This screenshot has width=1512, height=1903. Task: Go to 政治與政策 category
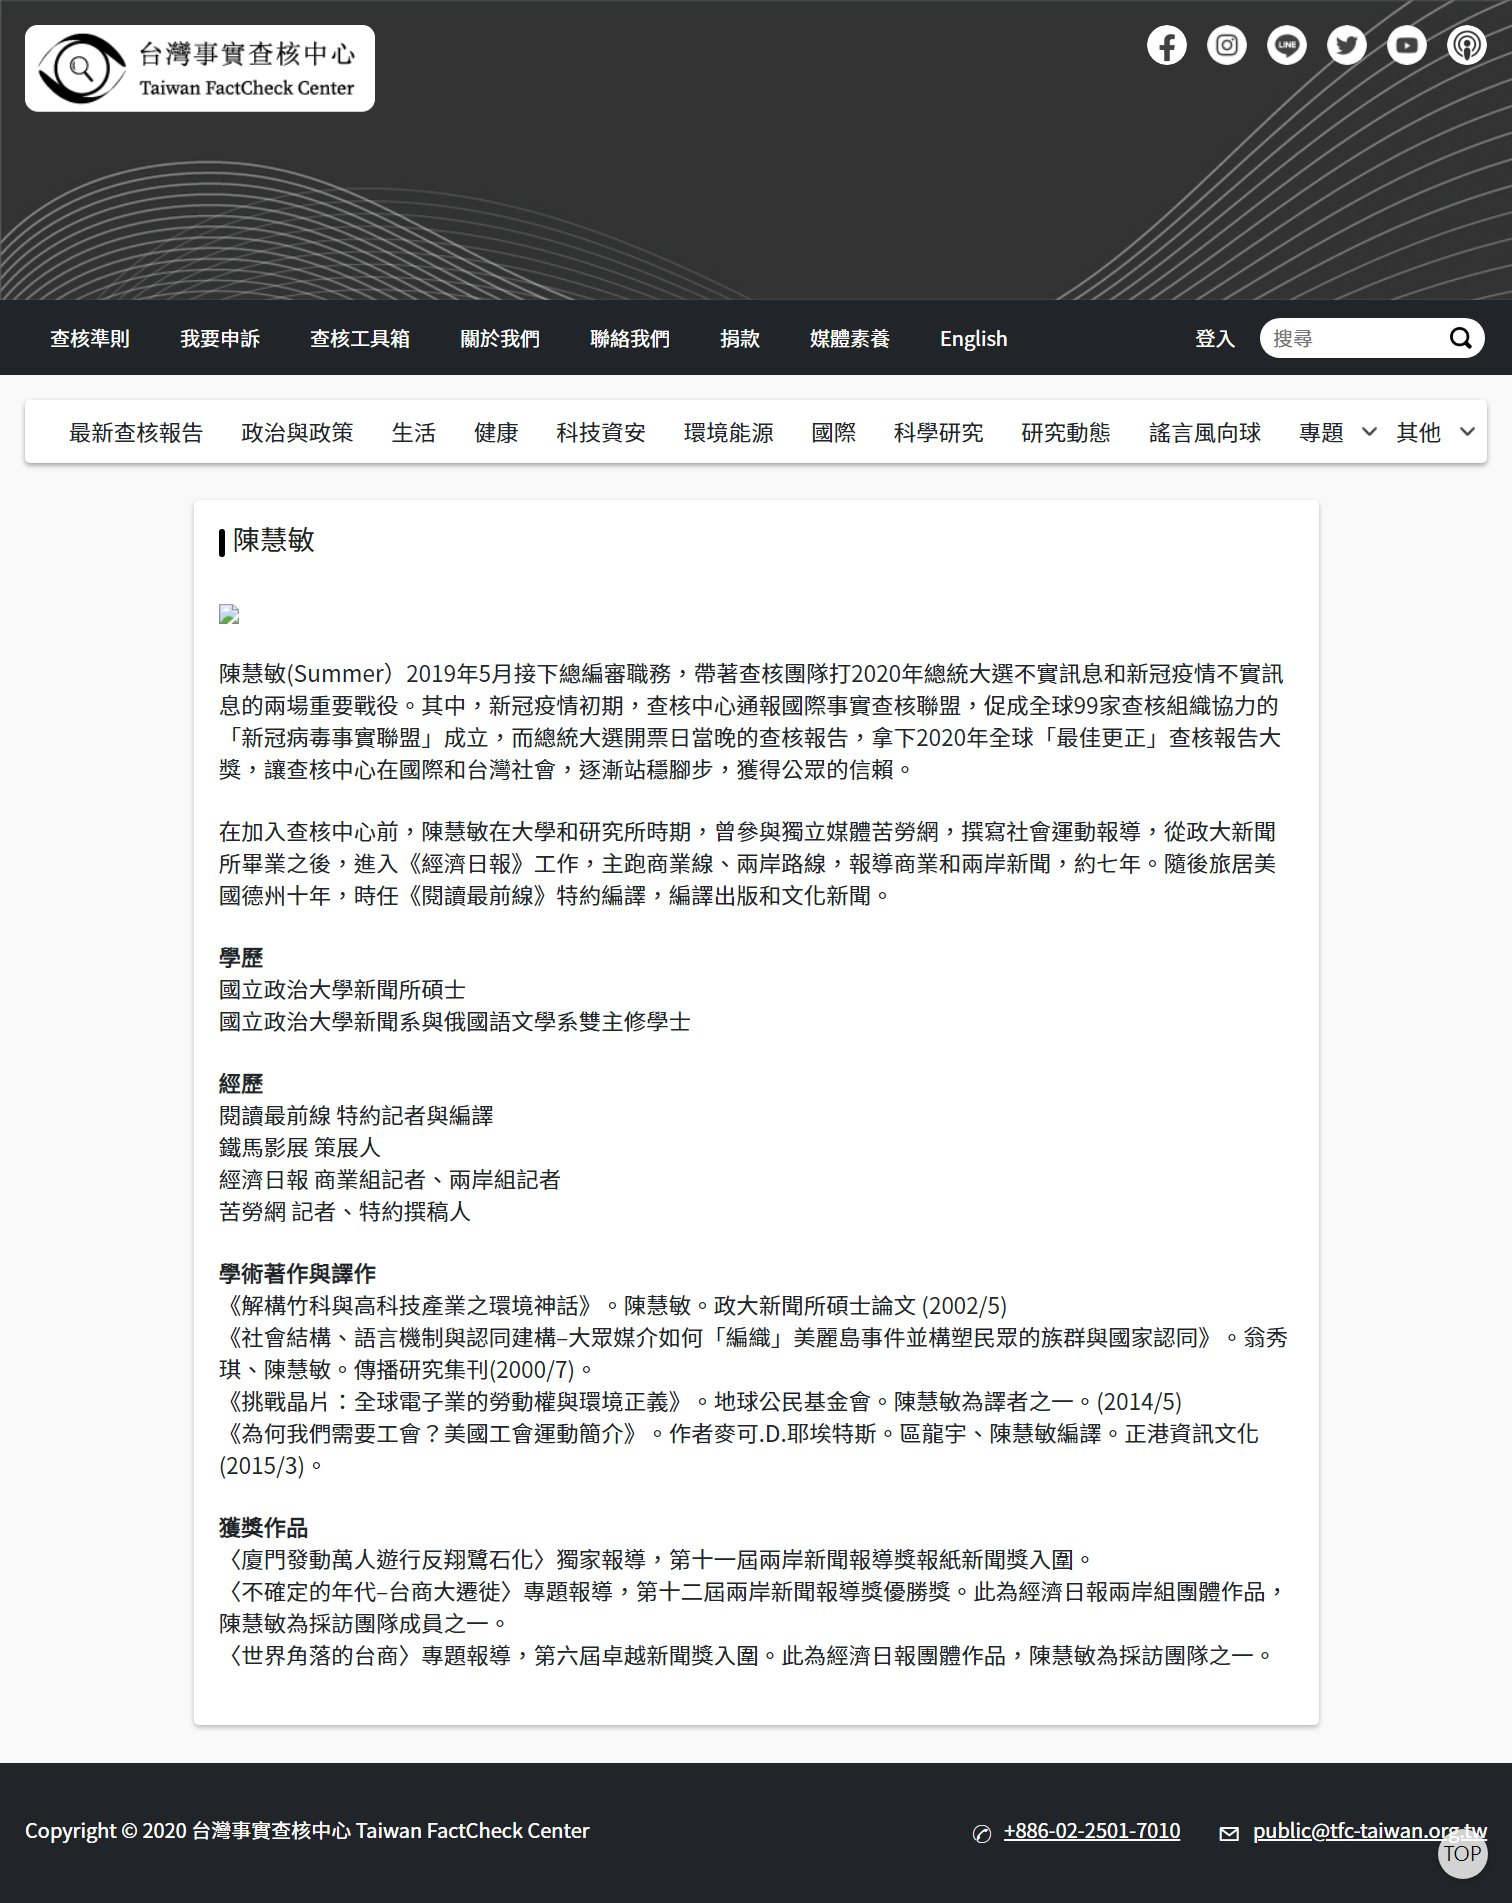click(x=298, y=432)
